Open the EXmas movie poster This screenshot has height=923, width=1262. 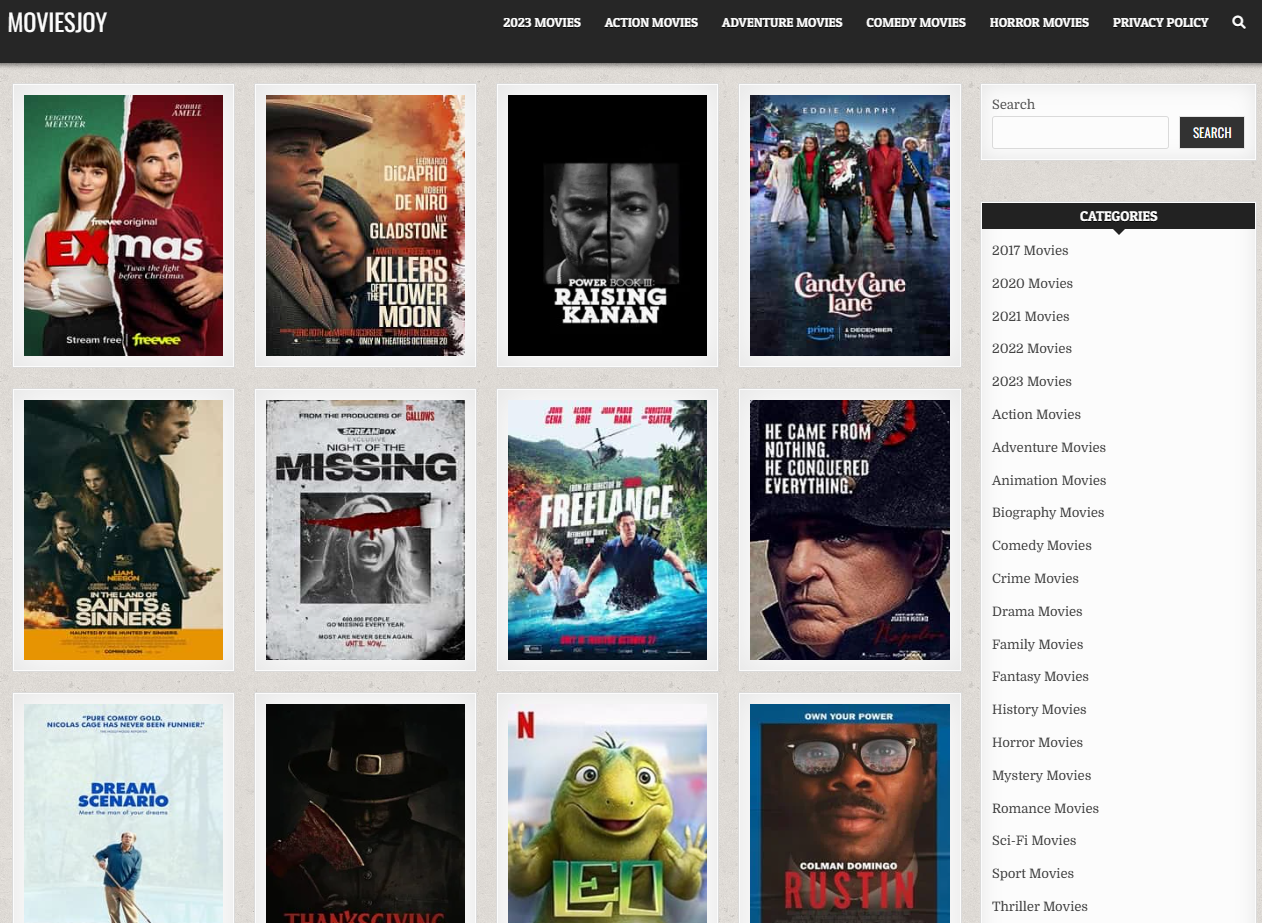coord(123,225)
